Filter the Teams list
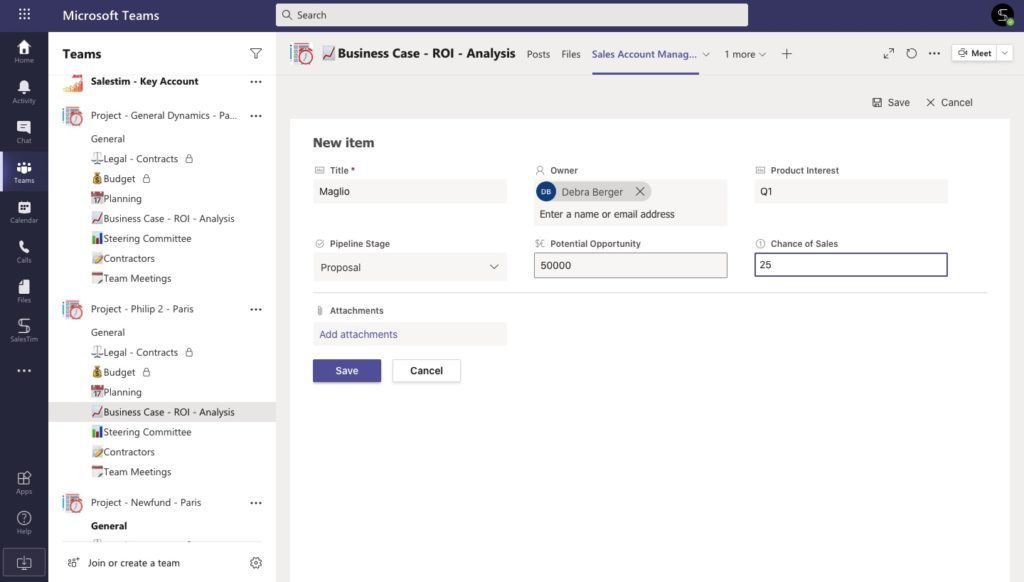 coord(256,54)
